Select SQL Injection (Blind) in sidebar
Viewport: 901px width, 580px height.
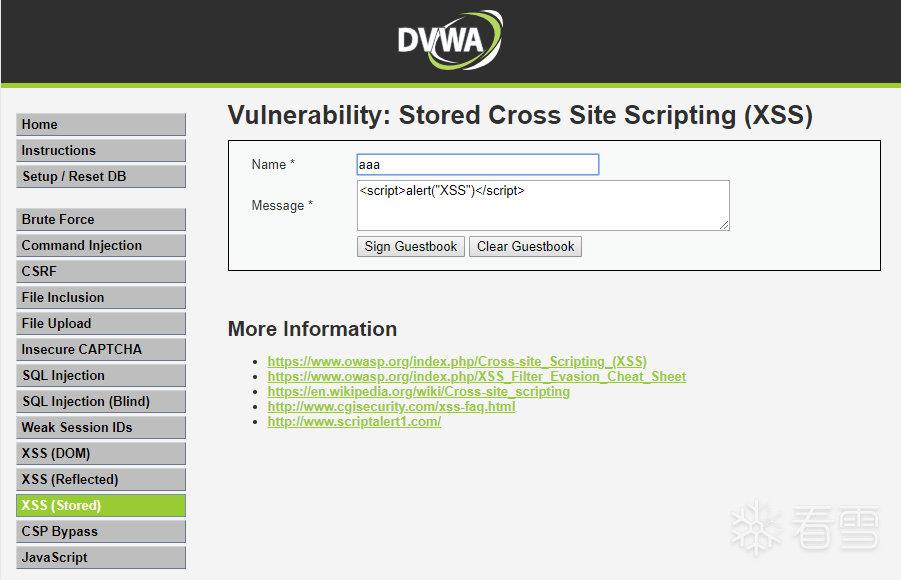[101, 401]
